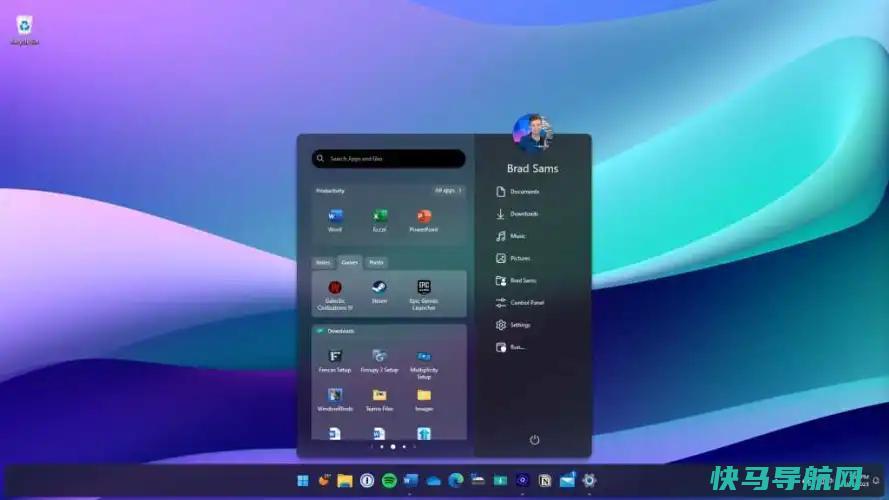Image resolution: width=889 pixels, height=500 pixels.
Task: Open the Pictures folder shortcut
Action: [513, 258]
